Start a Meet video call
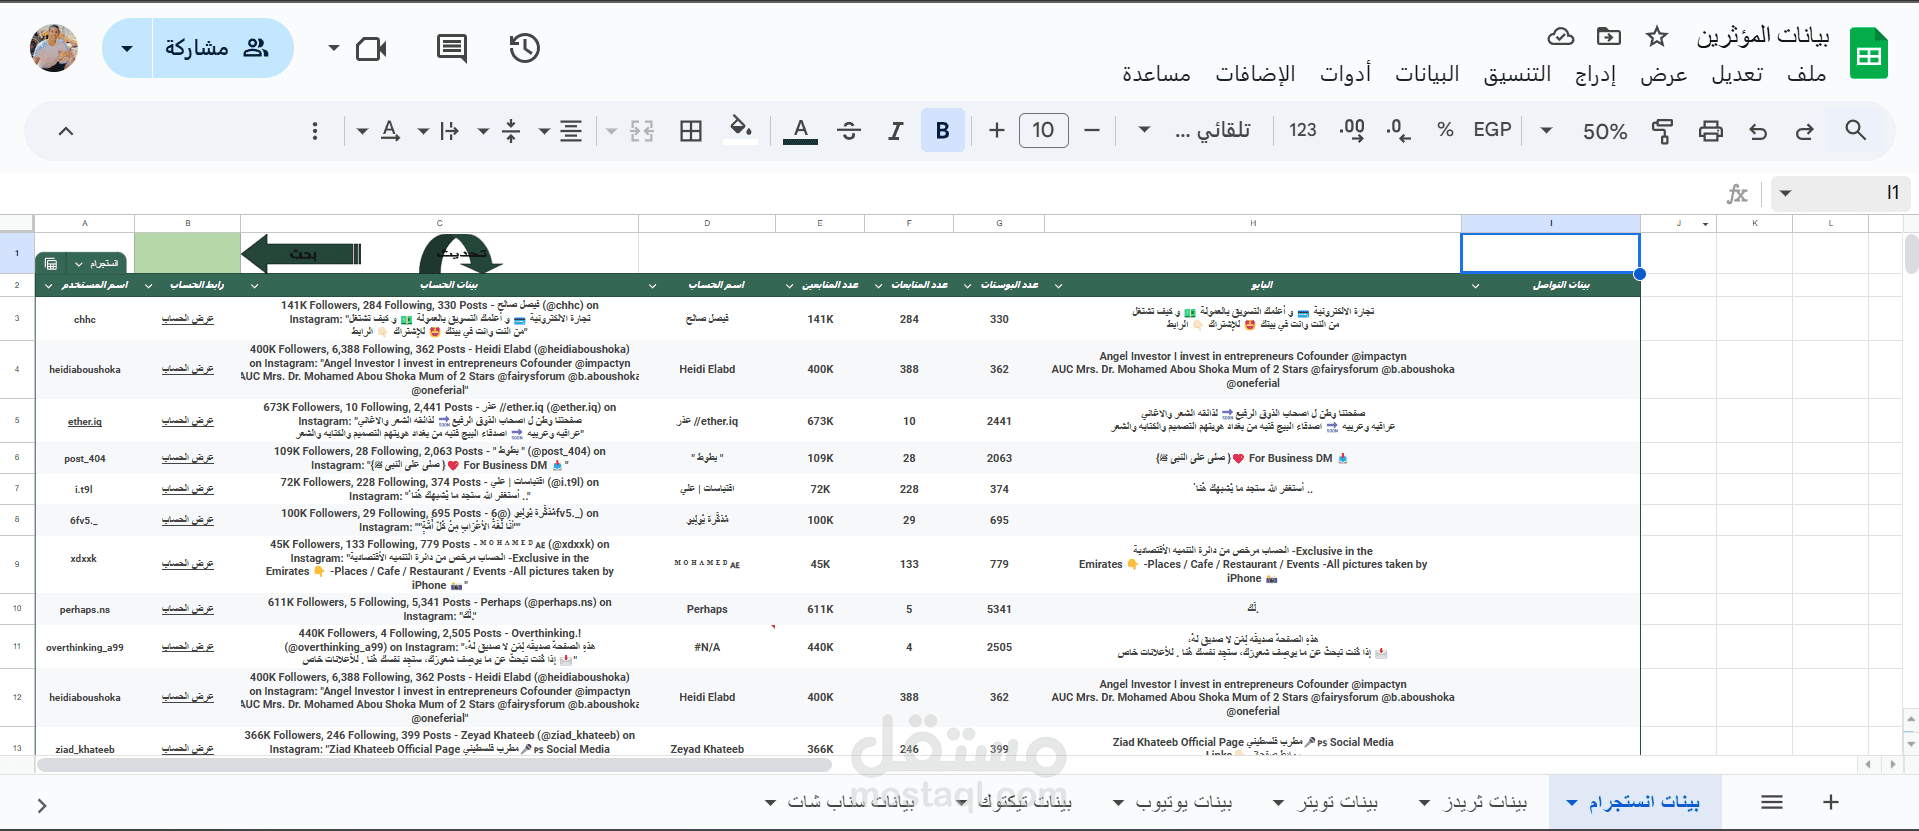 click(371, 48)
